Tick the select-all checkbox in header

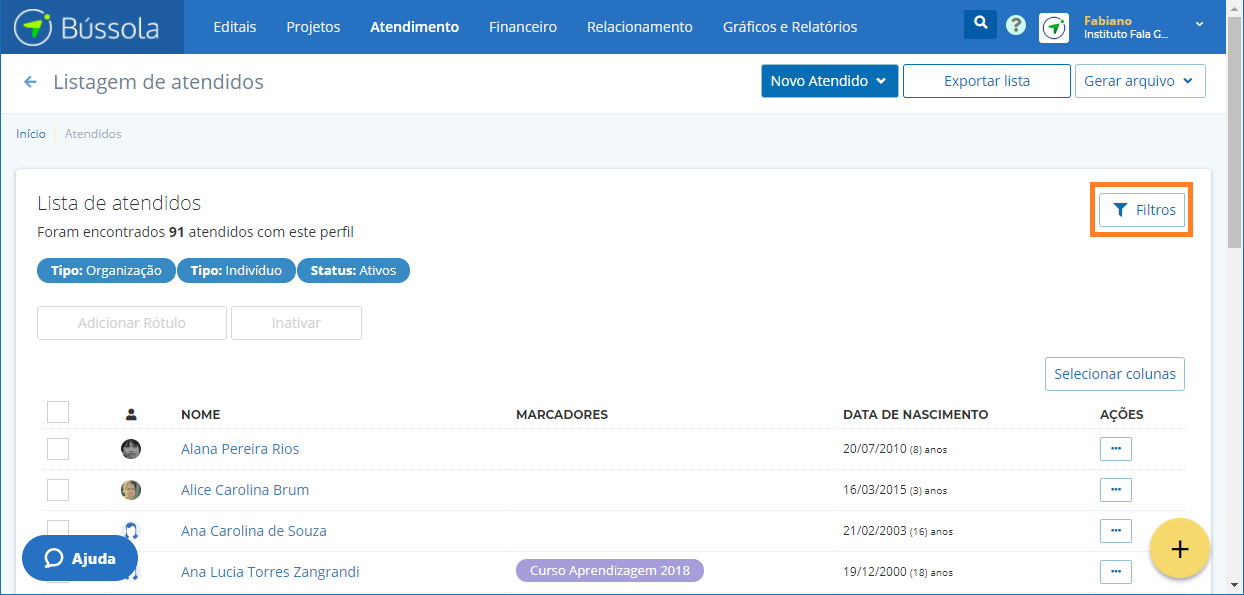(58, 412)
